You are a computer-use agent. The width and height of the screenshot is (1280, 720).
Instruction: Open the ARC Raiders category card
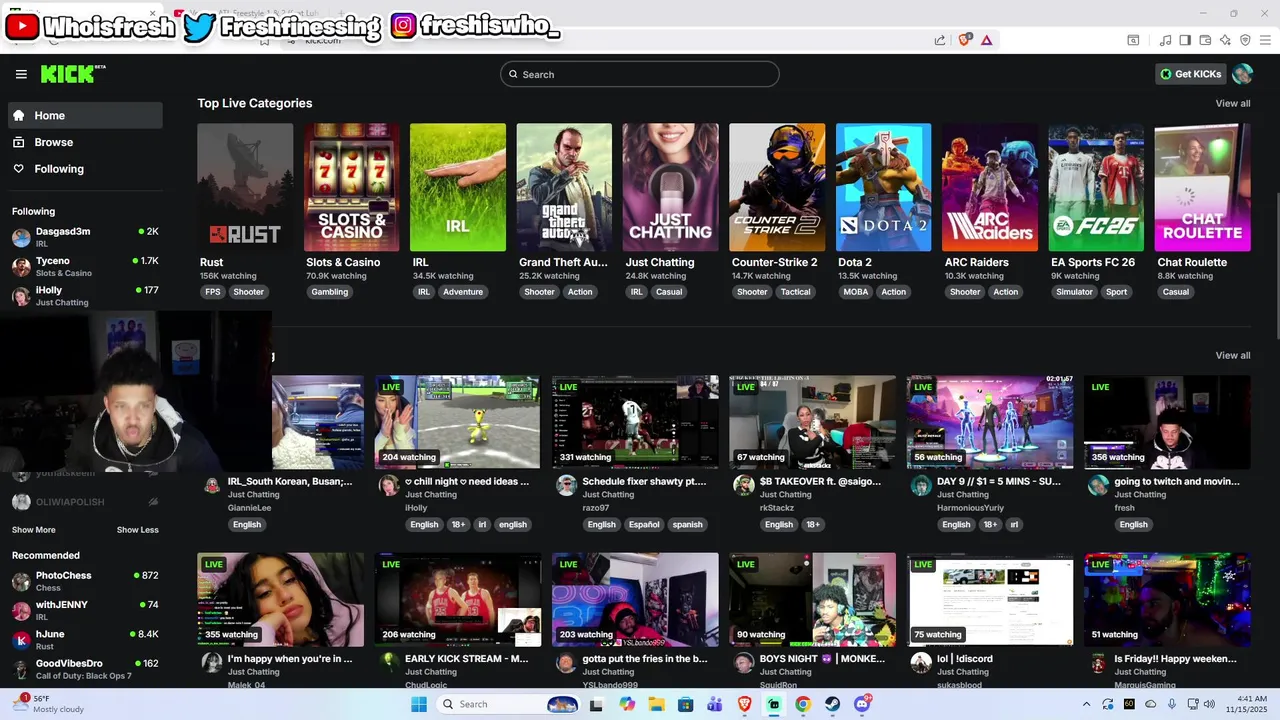(x=990, y=187)
